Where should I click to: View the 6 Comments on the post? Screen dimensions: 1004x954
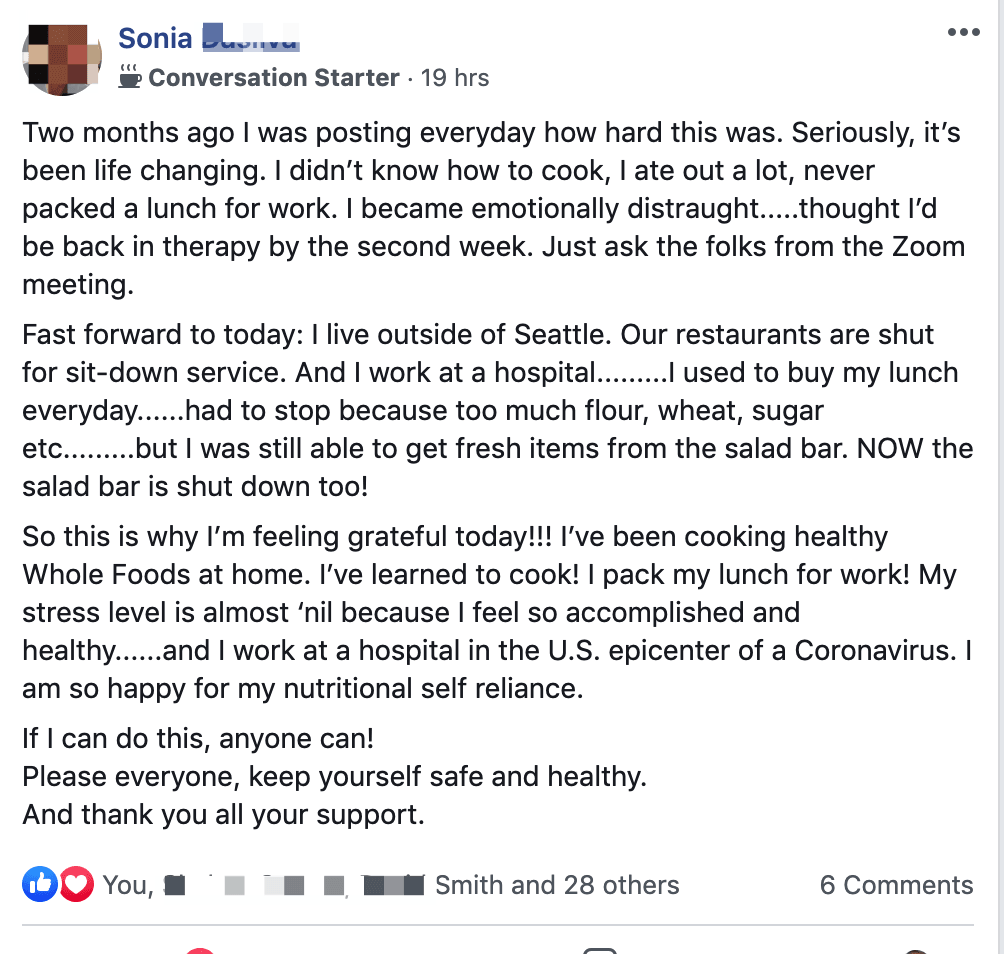(x=896, y=885)
